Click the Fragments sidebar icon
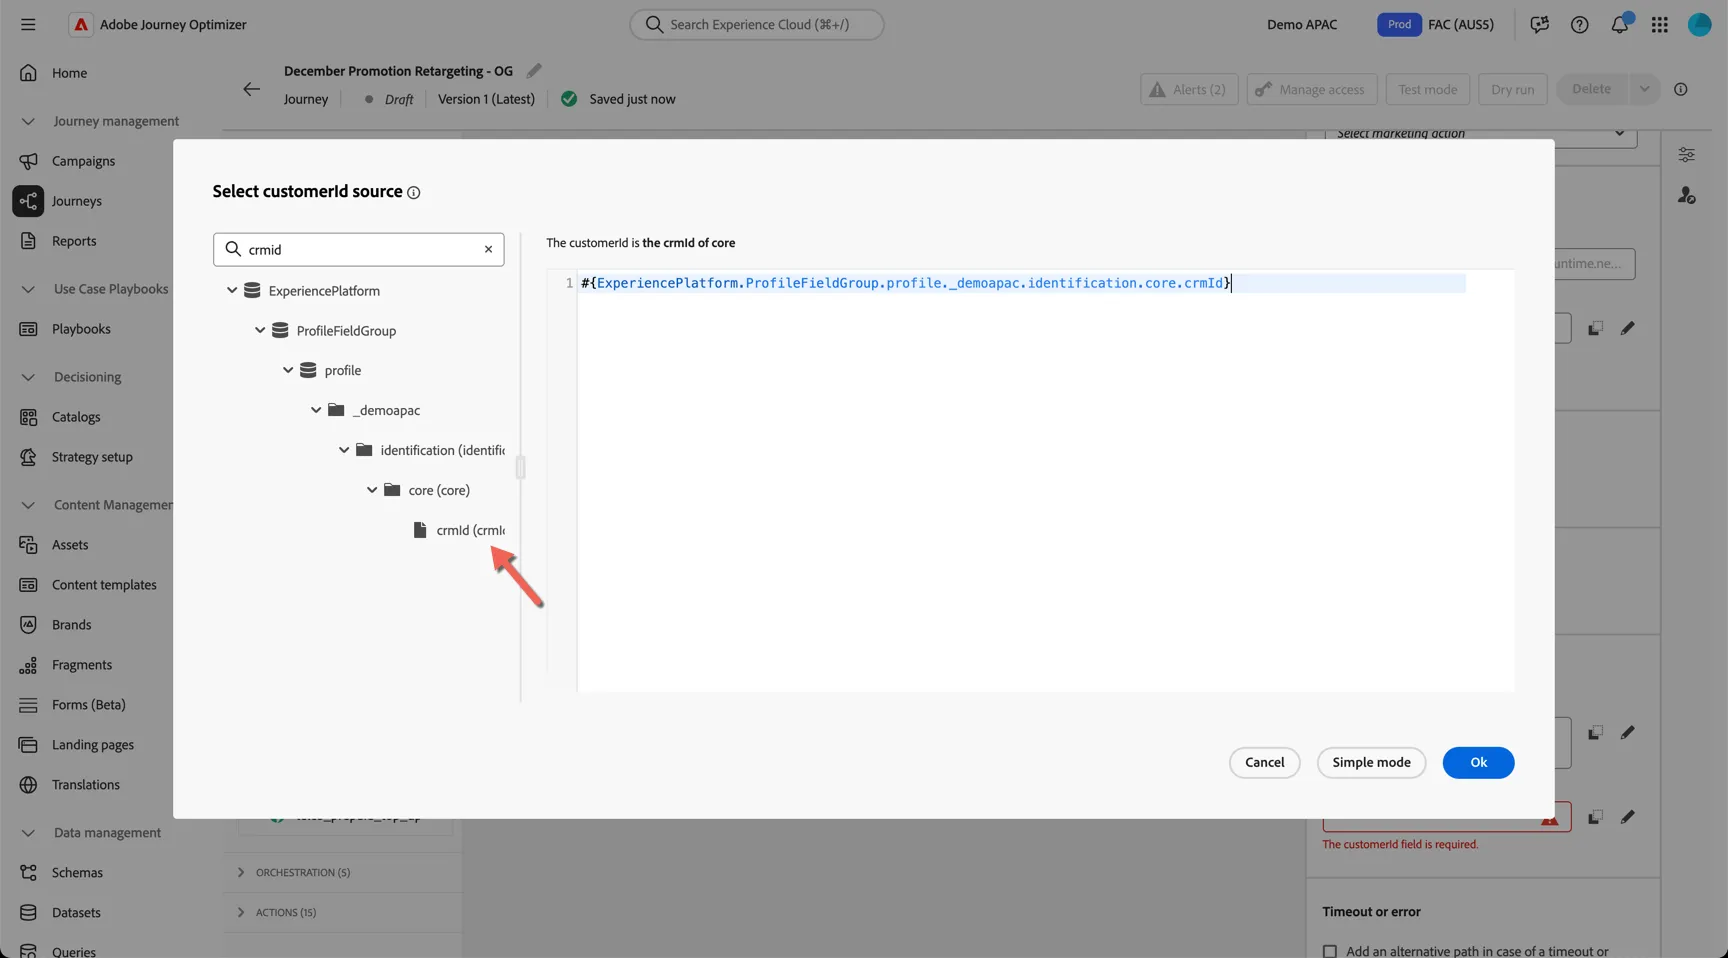The width and height of the screenshot is (1728, 958). pyautogui.click(x=28, y=665)
